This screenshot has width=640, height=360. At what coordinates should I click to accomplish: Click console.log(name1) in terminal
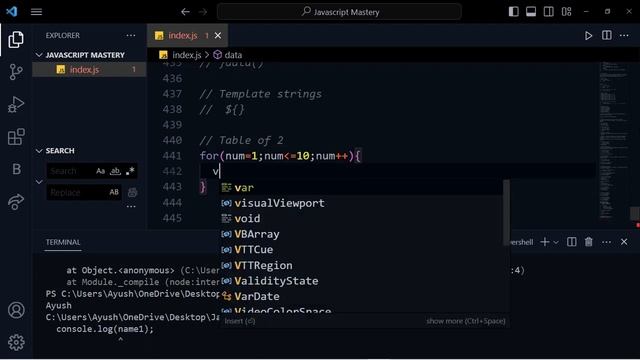click(x=105, y=329)
